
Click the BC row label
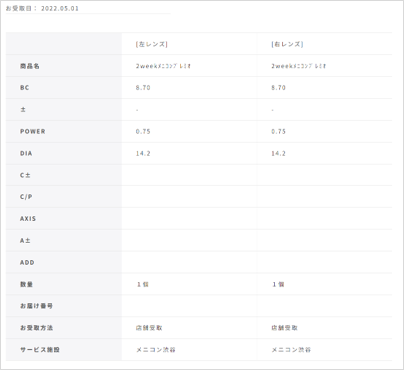(25, 88)
